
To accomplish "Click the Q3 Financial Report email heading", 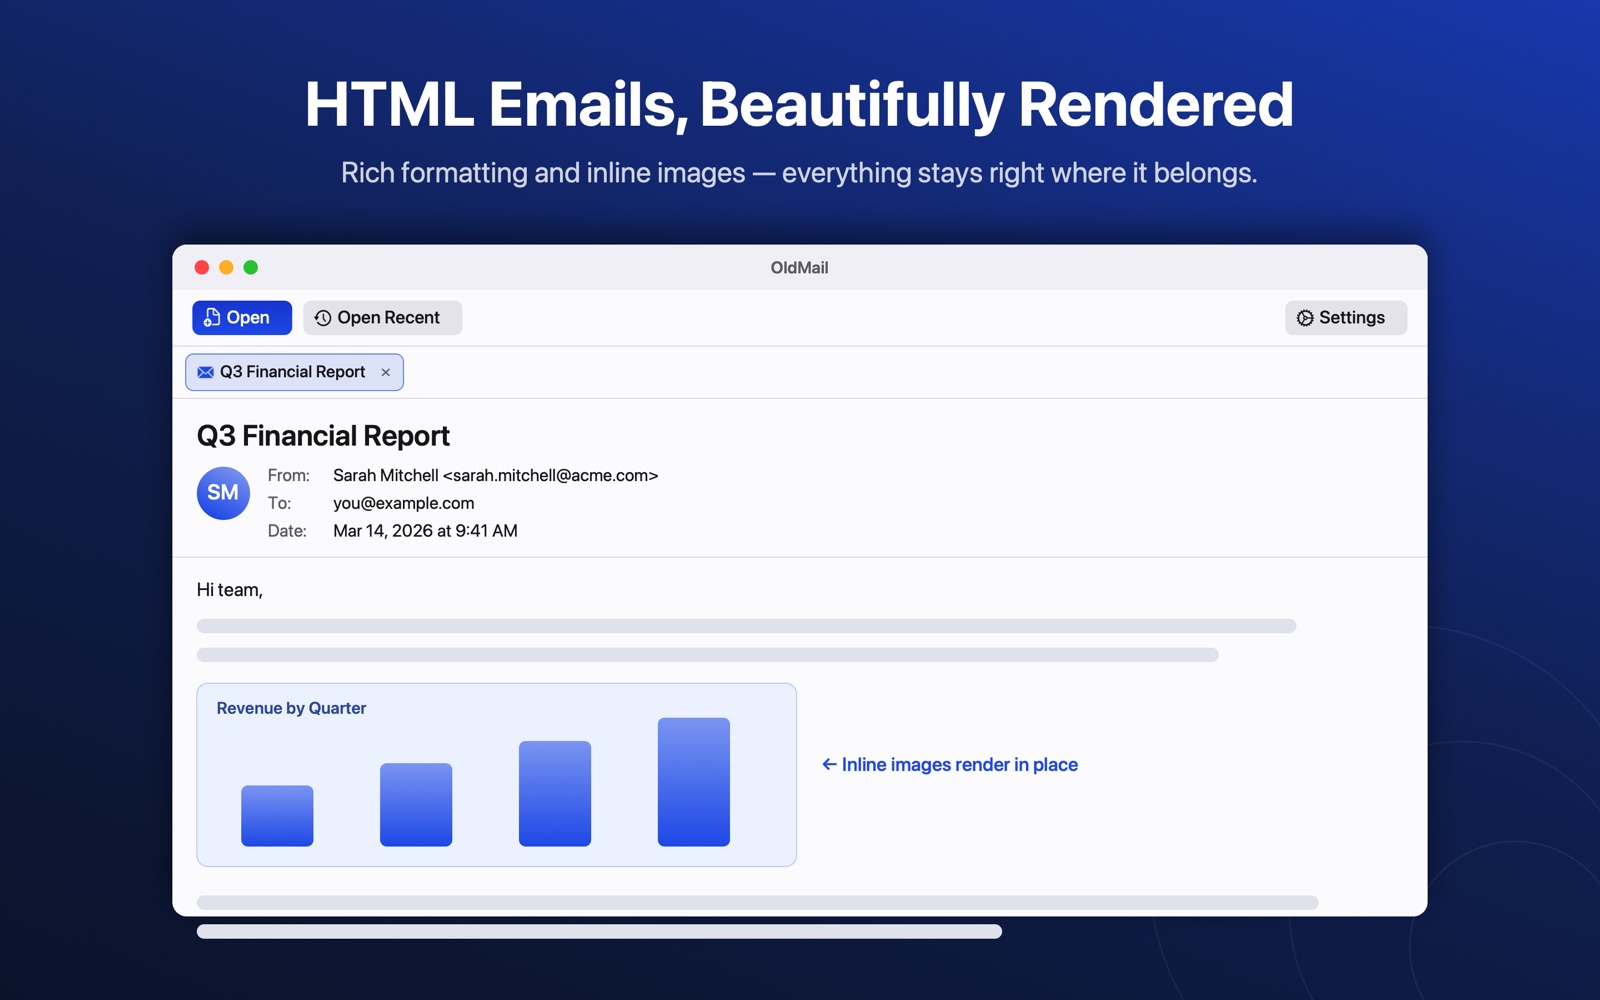I will 323,436.
